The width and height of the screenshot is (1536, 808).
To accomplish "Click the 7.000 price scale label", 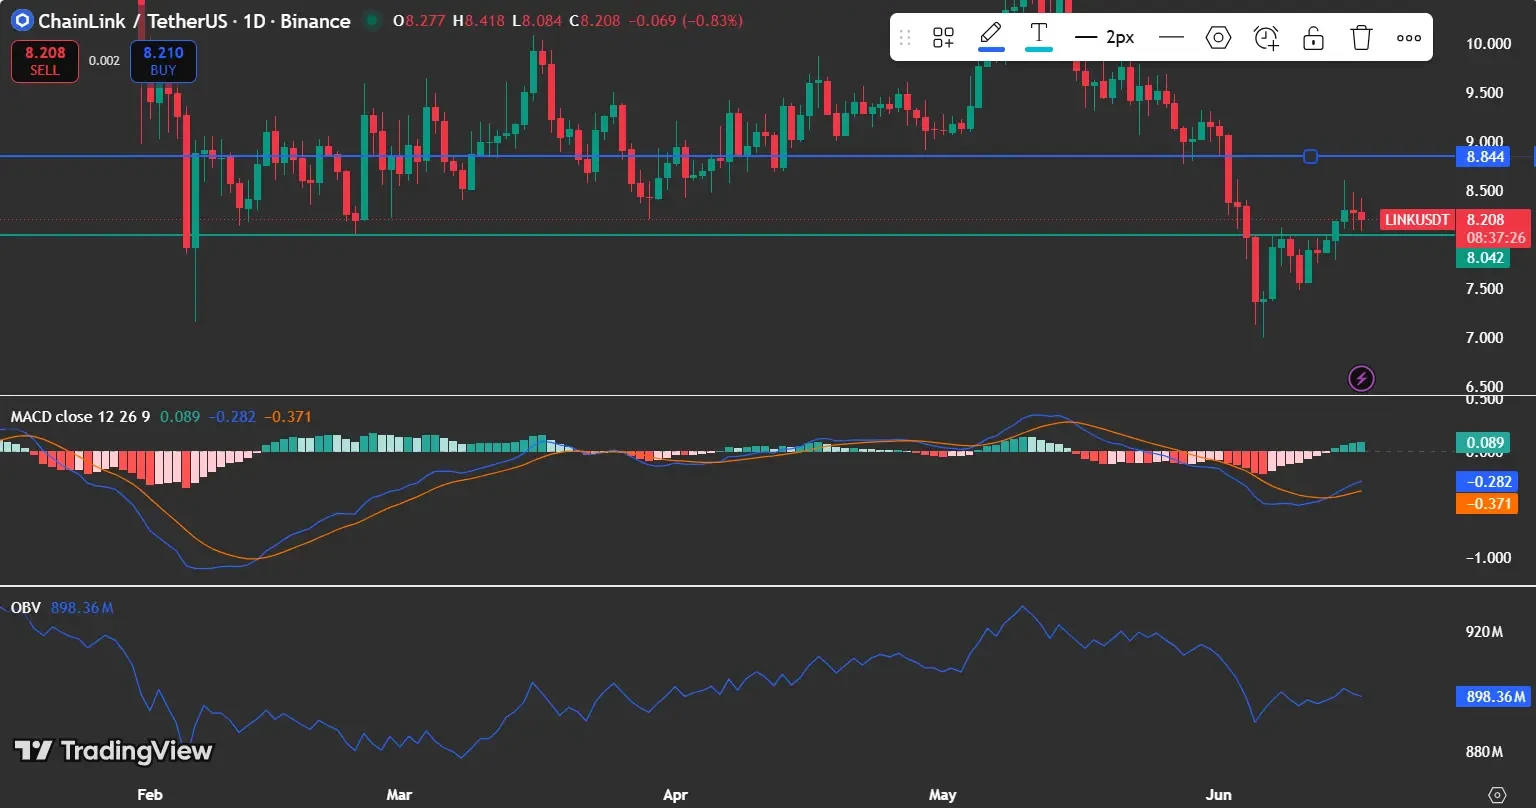I will click(1484, 338).
